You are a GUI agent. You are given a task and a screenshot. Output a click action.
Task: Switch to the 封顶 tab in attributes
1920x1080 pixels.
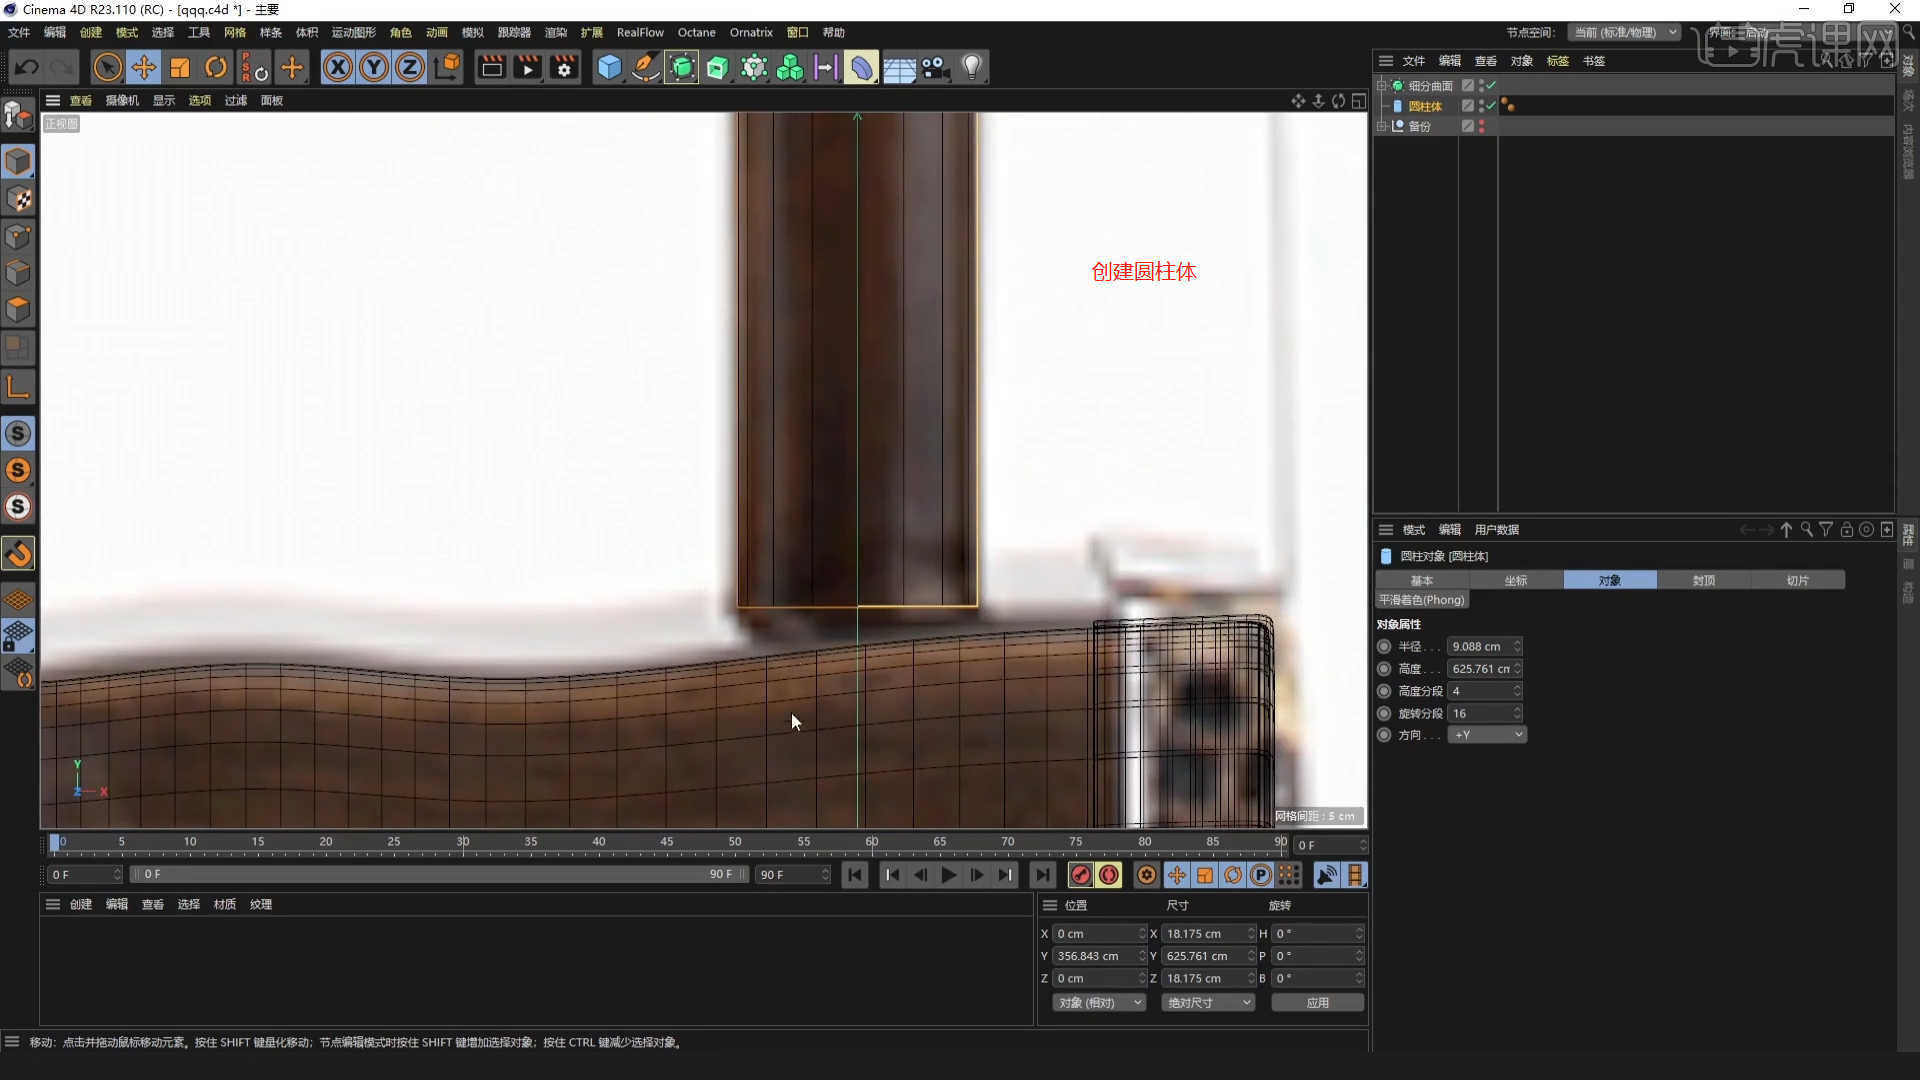point(1703,580)
